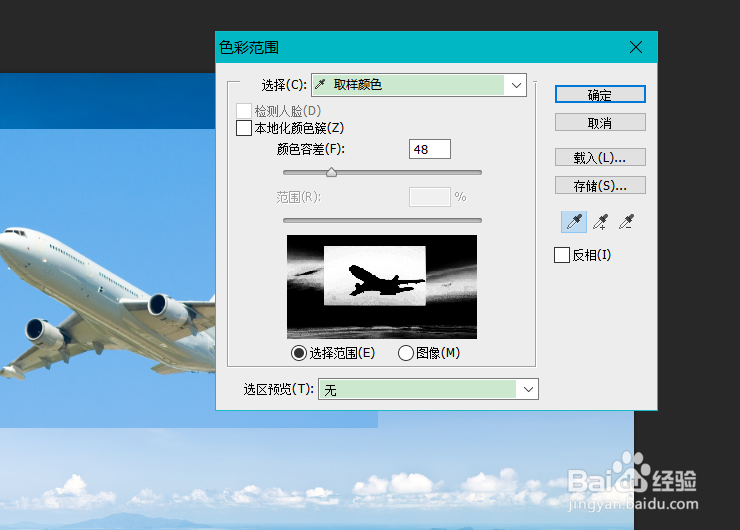Select the add-to-sample eyedropper tool
Image resolution: width=740 pixels, height=530 pixels.
(x=600, y=222)
